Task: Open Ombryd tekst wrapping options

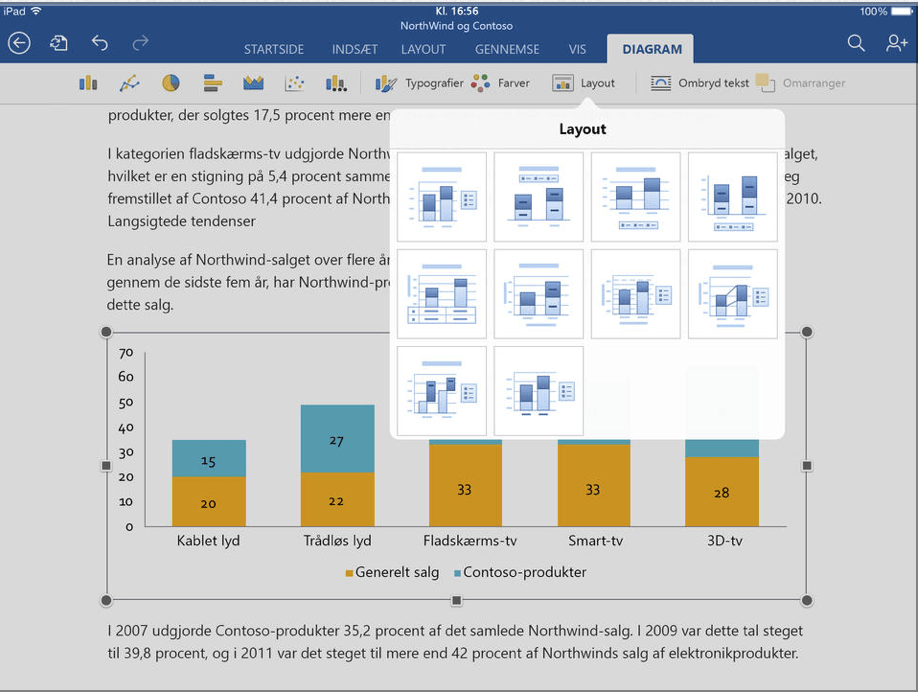Action: click(700, 83)
